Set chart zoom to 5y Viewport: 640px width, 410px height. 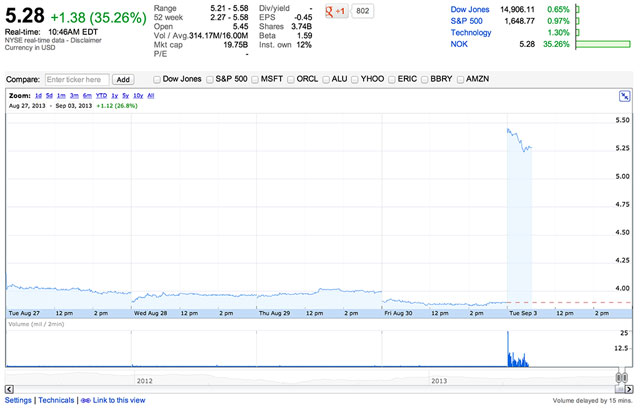[x=126, y=96]
